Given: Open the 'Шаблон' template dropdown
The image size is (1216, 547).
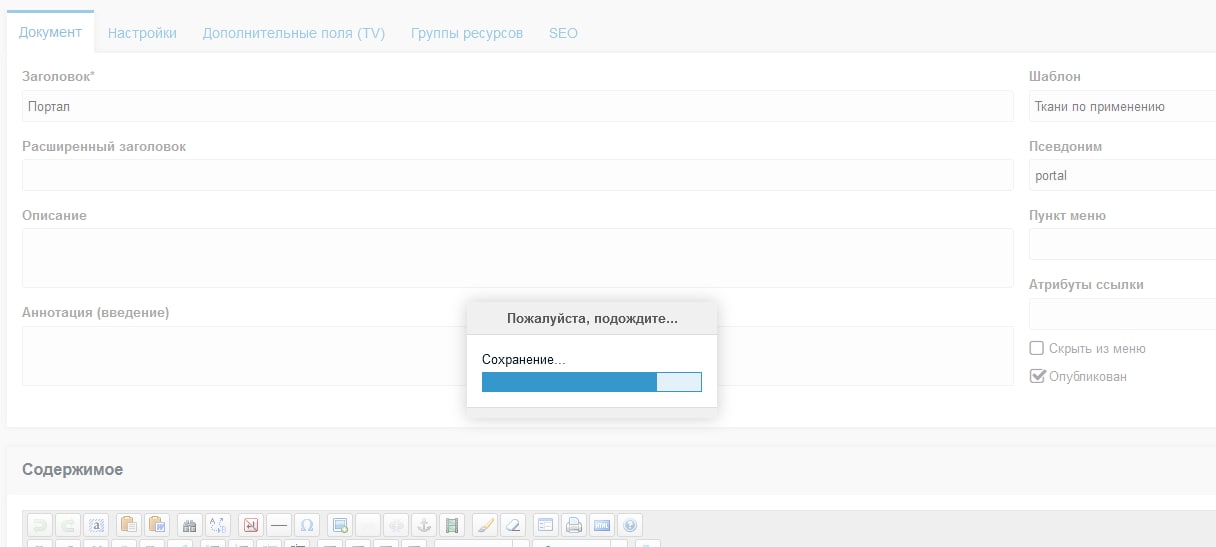Looking at the screenshot, I should pyautogui.click(x=1122, y=107).
